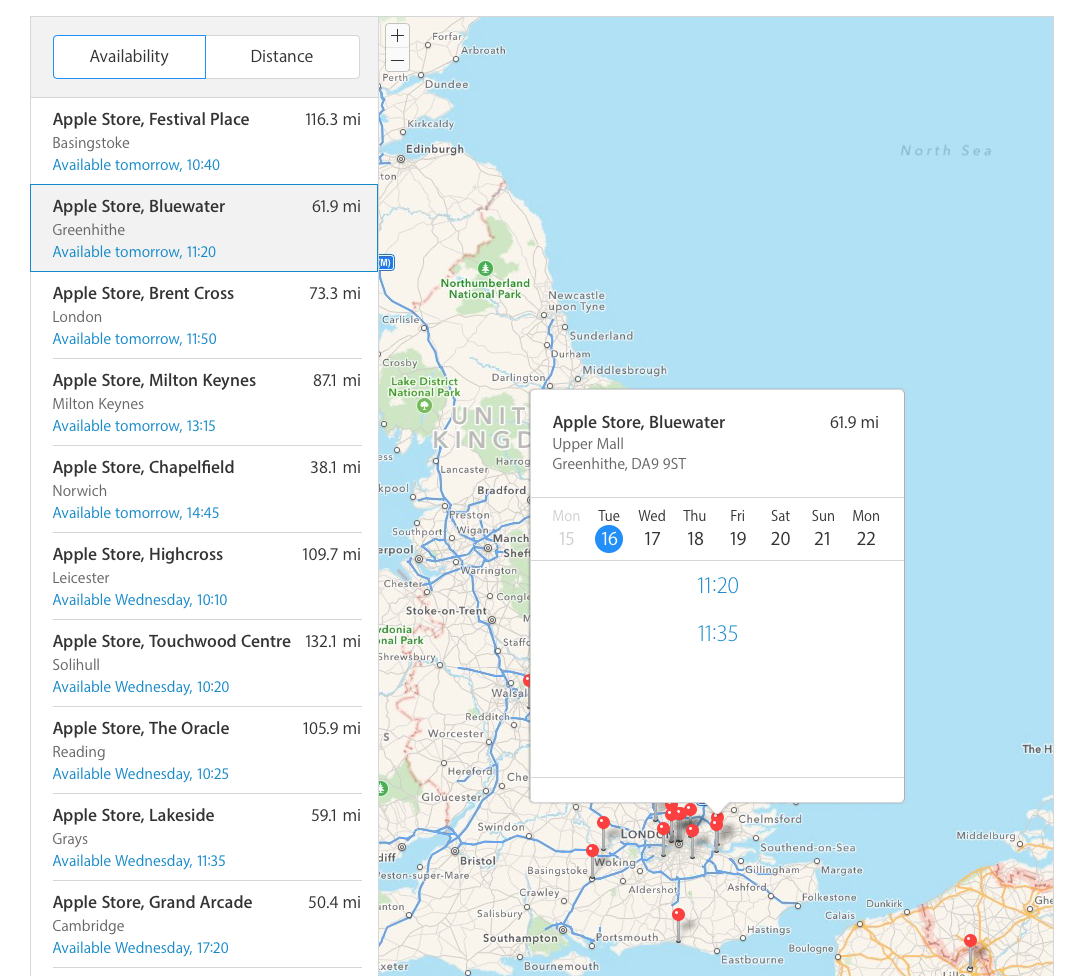Click the Lake District National Park icon
The height and width of the screenshot is (976, 1087).
click(x=425, y=406)
